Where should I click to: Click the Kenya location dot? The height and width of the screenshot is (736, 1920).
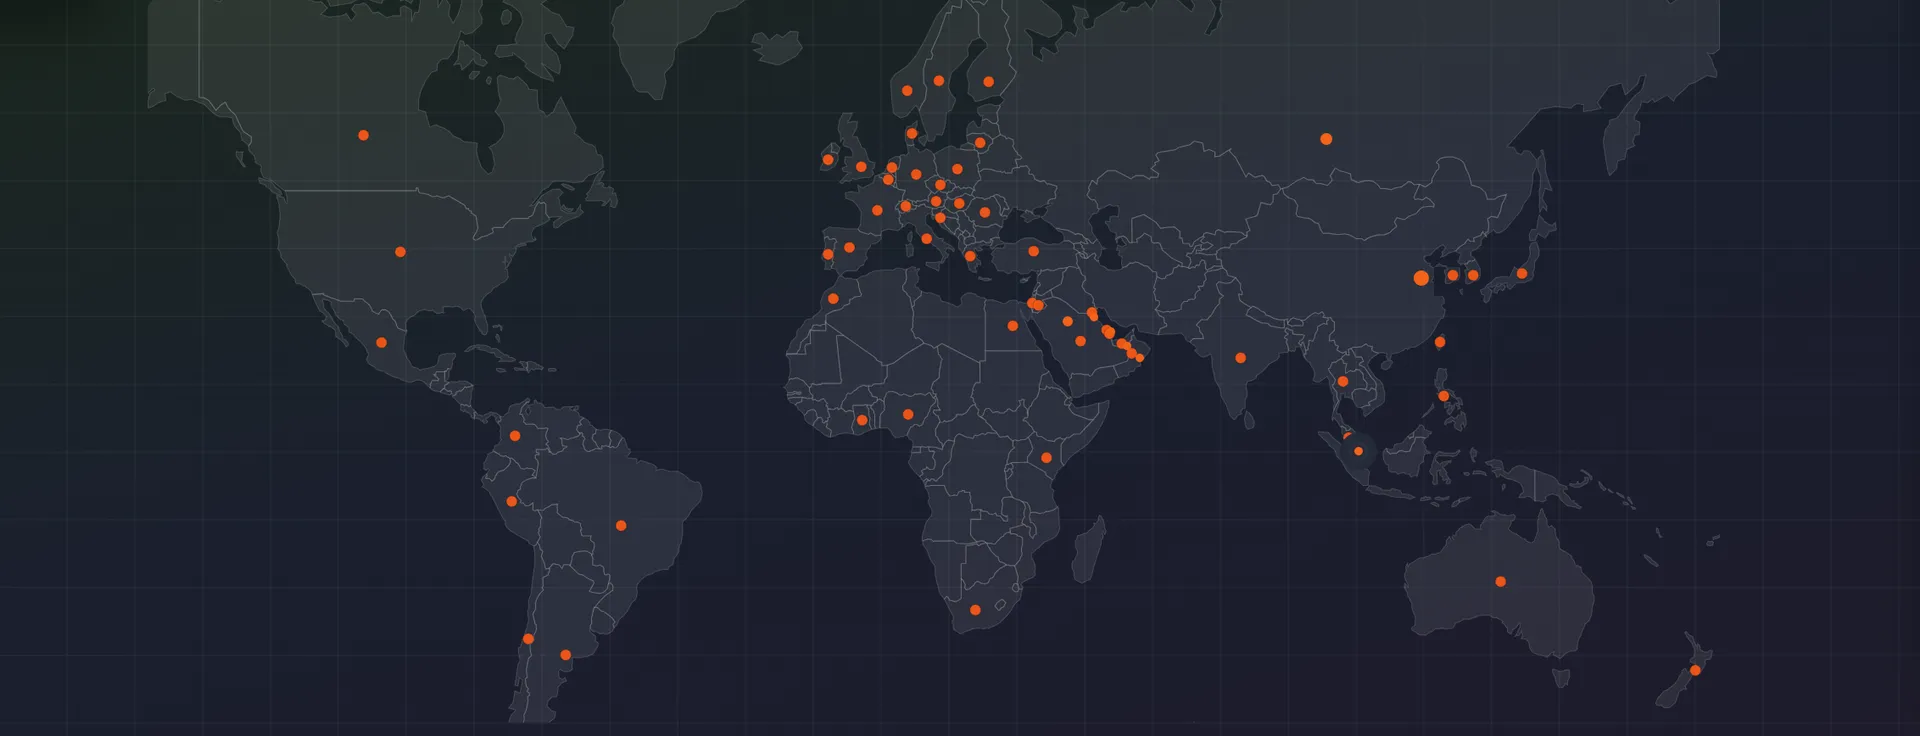(1046, 458)
